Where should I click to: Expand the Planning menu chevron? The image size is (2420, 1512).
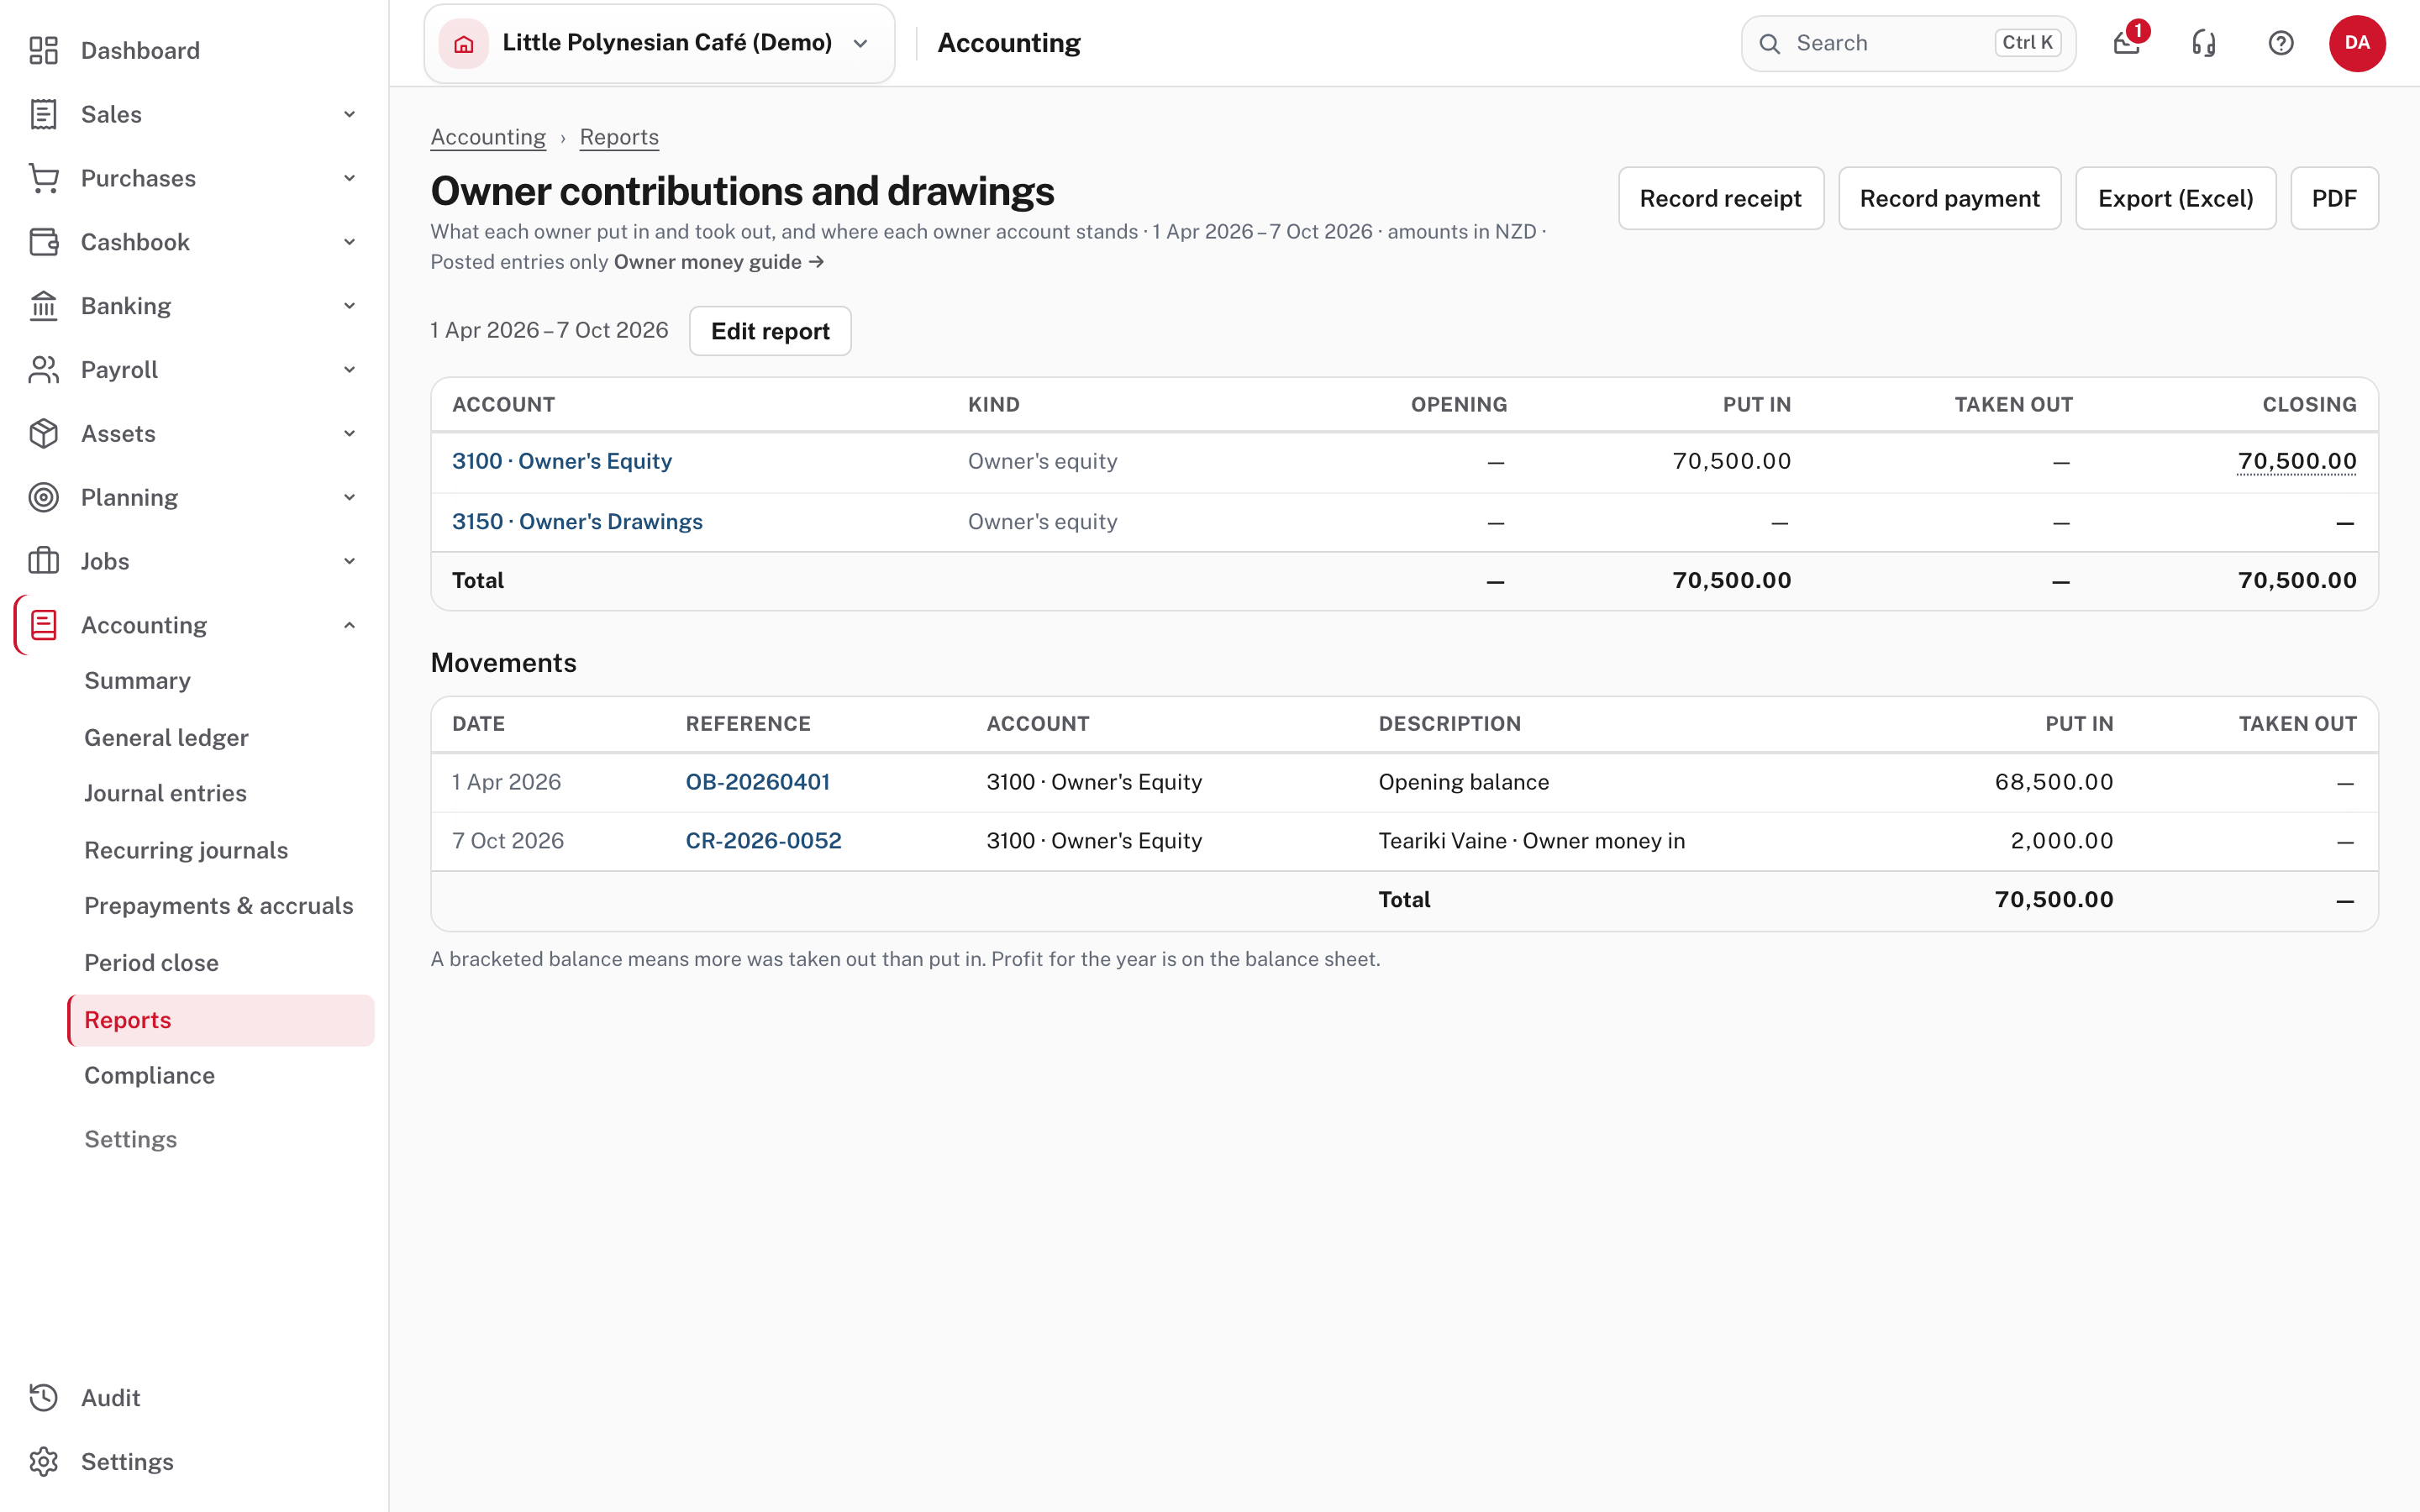[349, 497]
